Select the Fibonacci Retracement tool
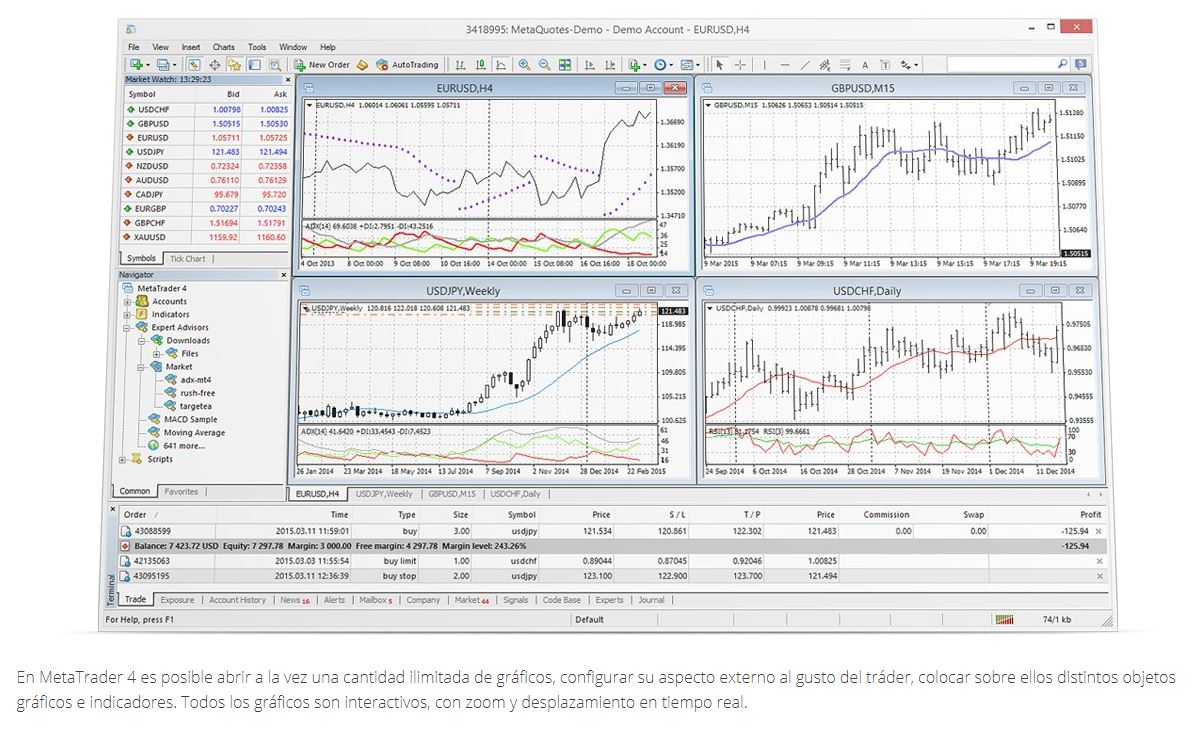 [845, 65]
